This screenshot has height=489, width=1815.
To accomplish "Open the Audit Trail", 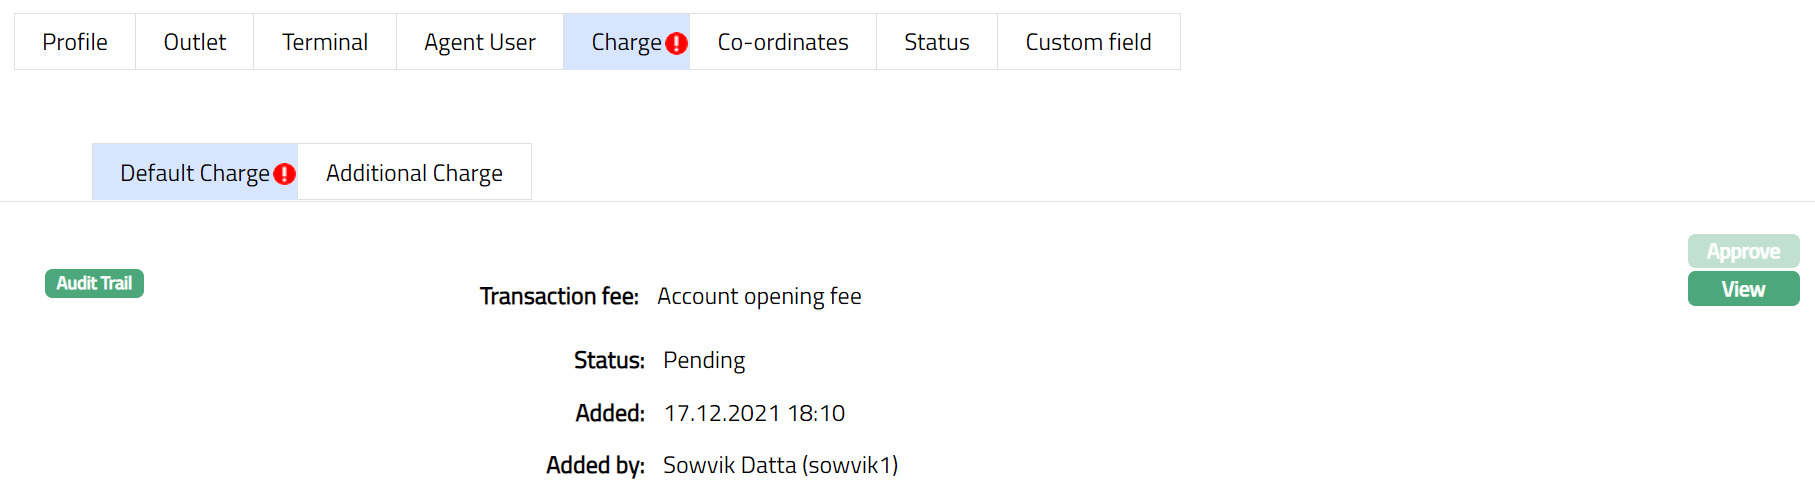I will click(94, 283).
